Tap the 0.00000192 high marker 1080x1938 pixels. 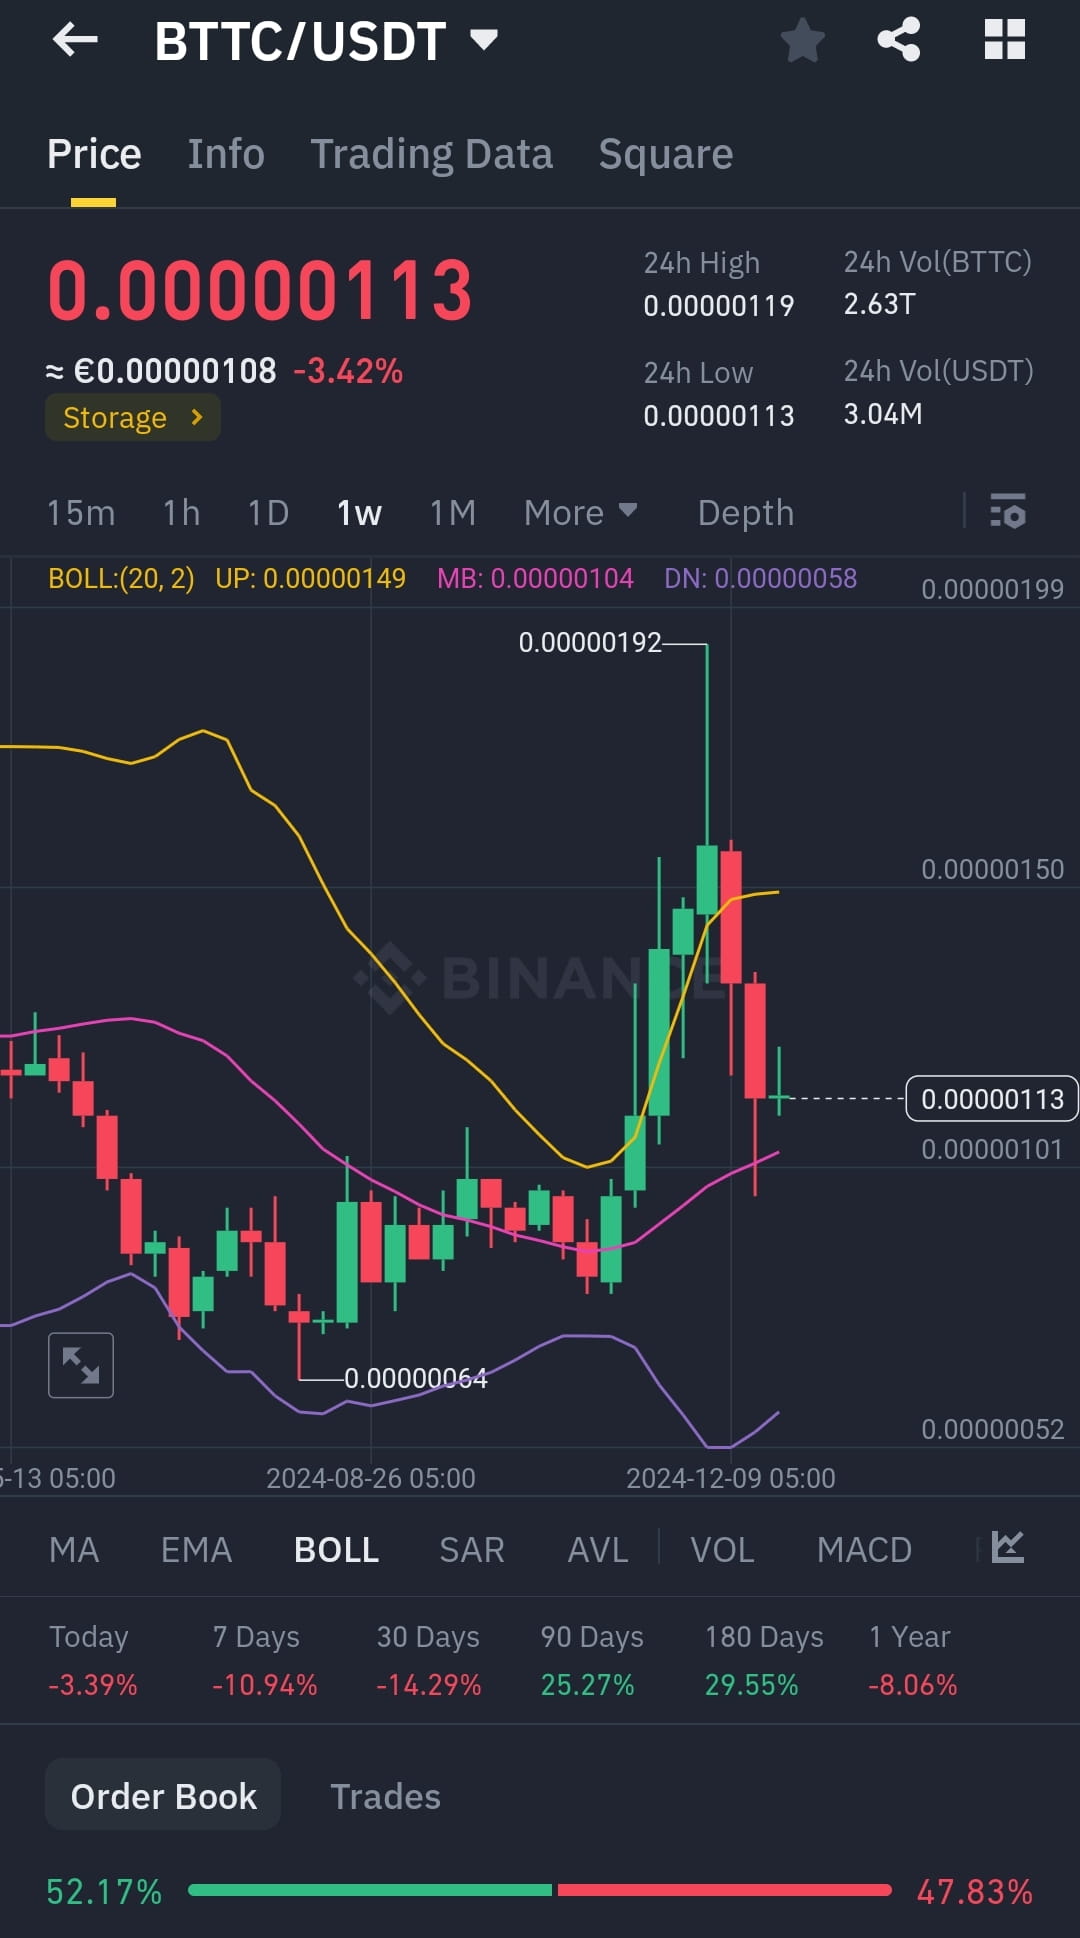(590, 642)
